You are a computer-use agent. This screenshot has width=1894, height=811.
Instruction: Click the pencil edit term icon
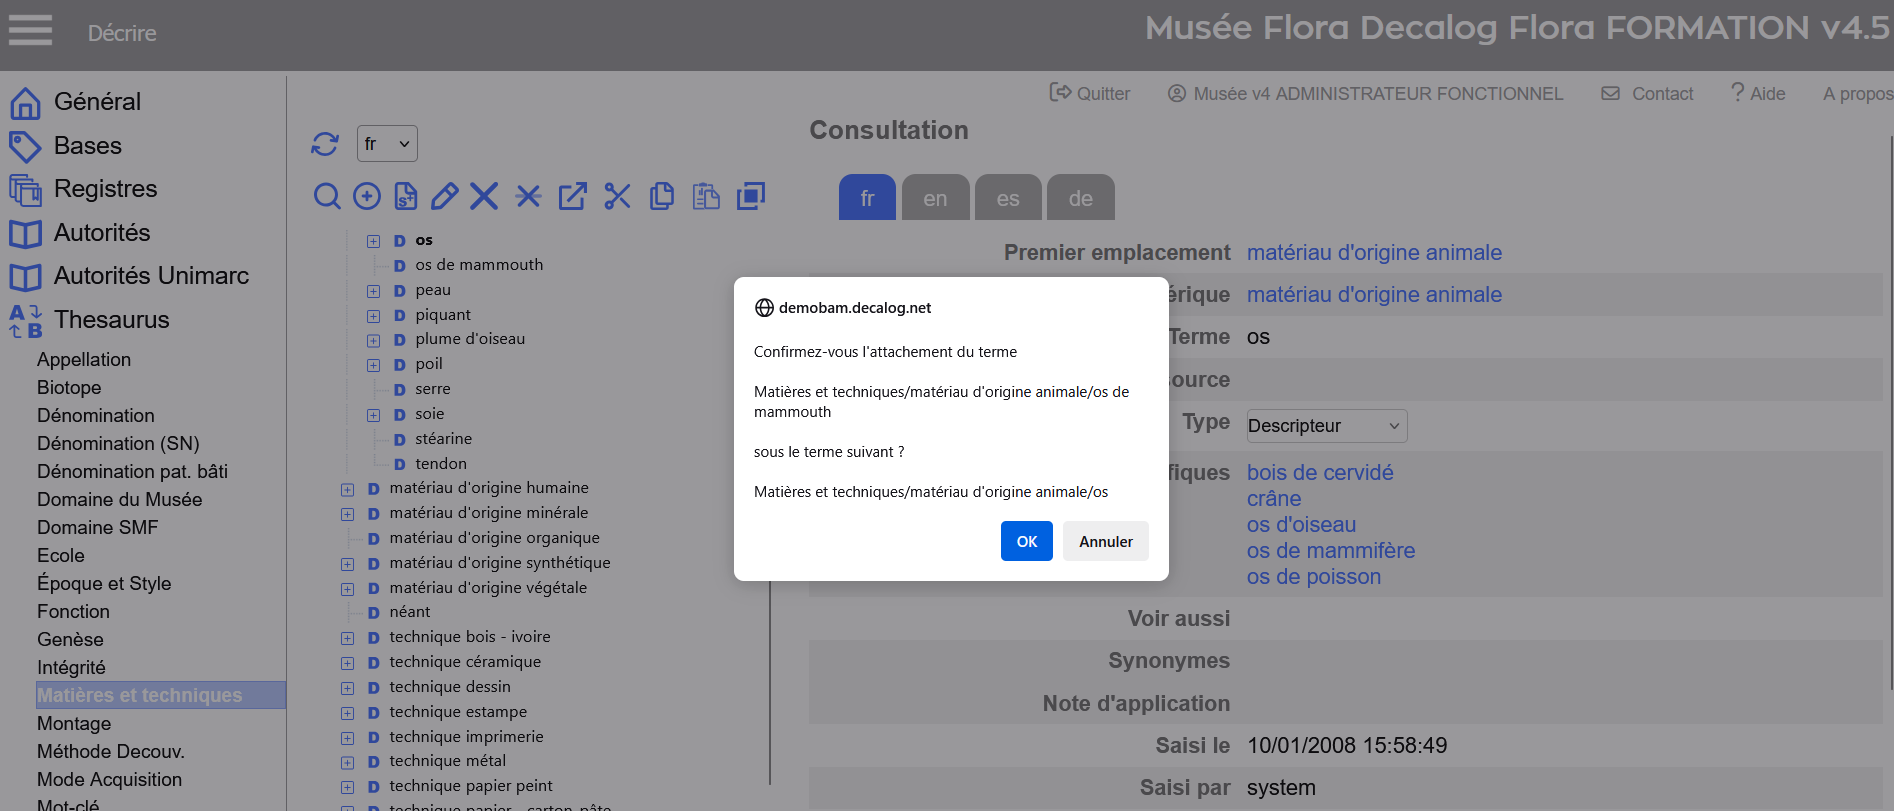(x=445, y=196)
